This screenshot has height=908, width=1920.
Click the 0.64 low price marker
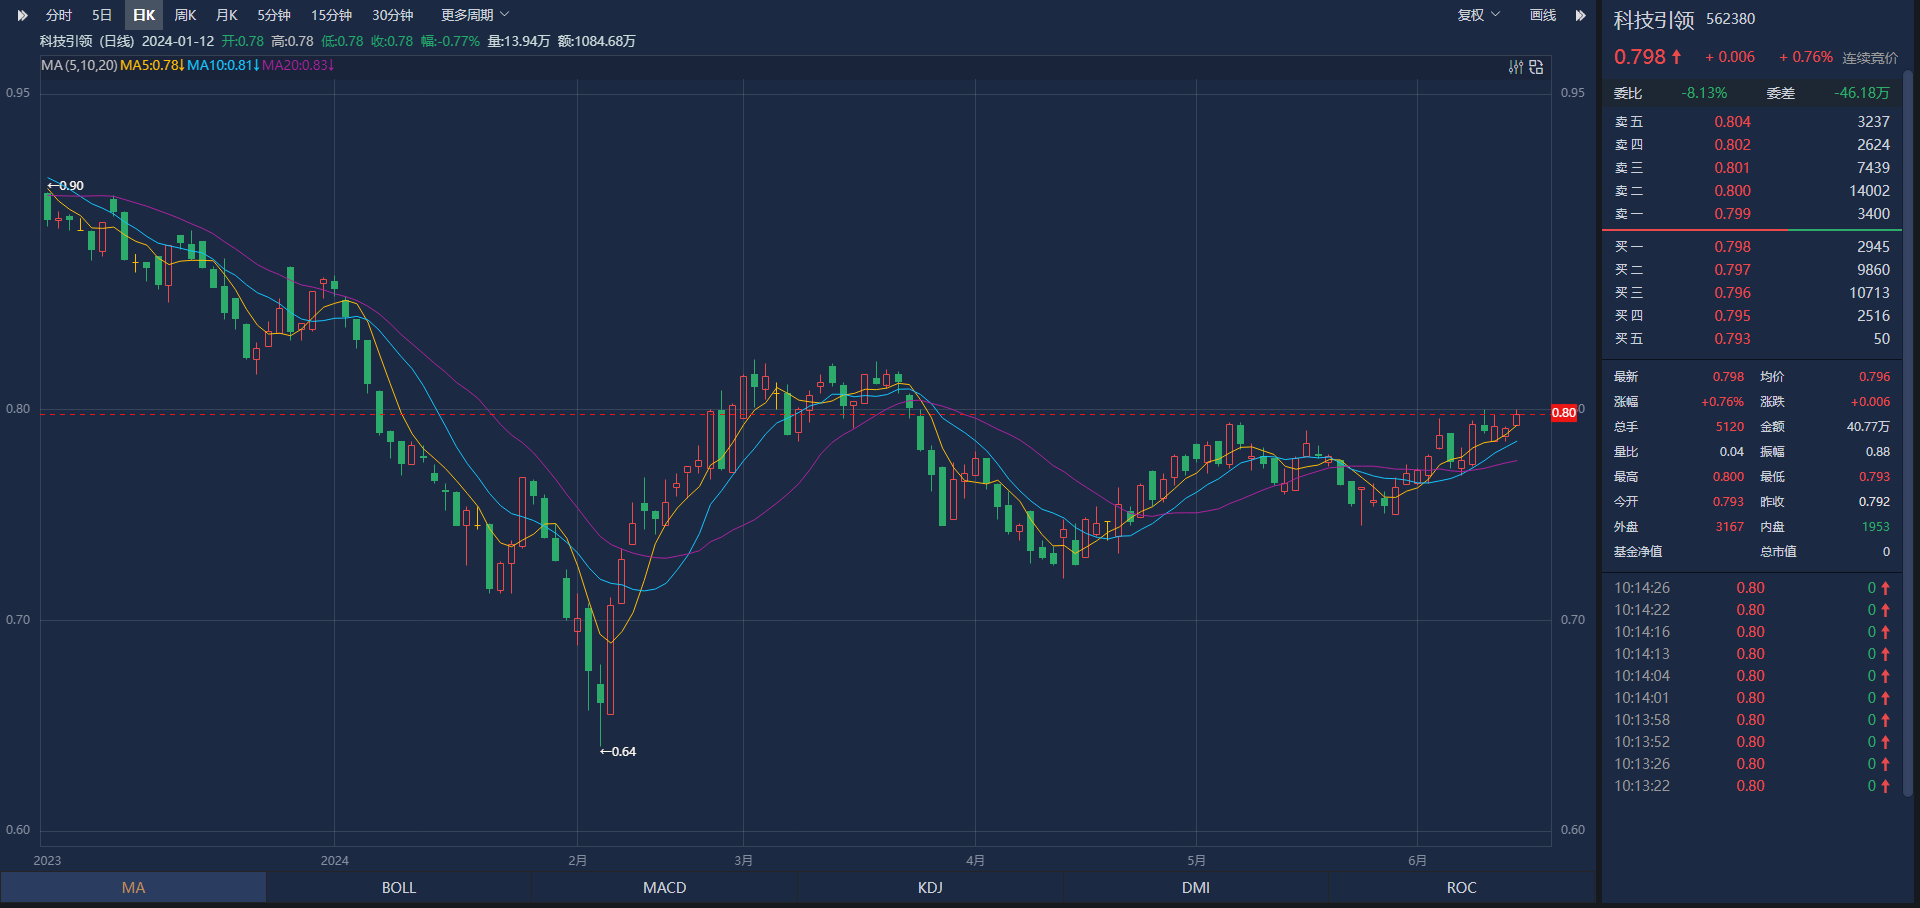tap(618, 751)
